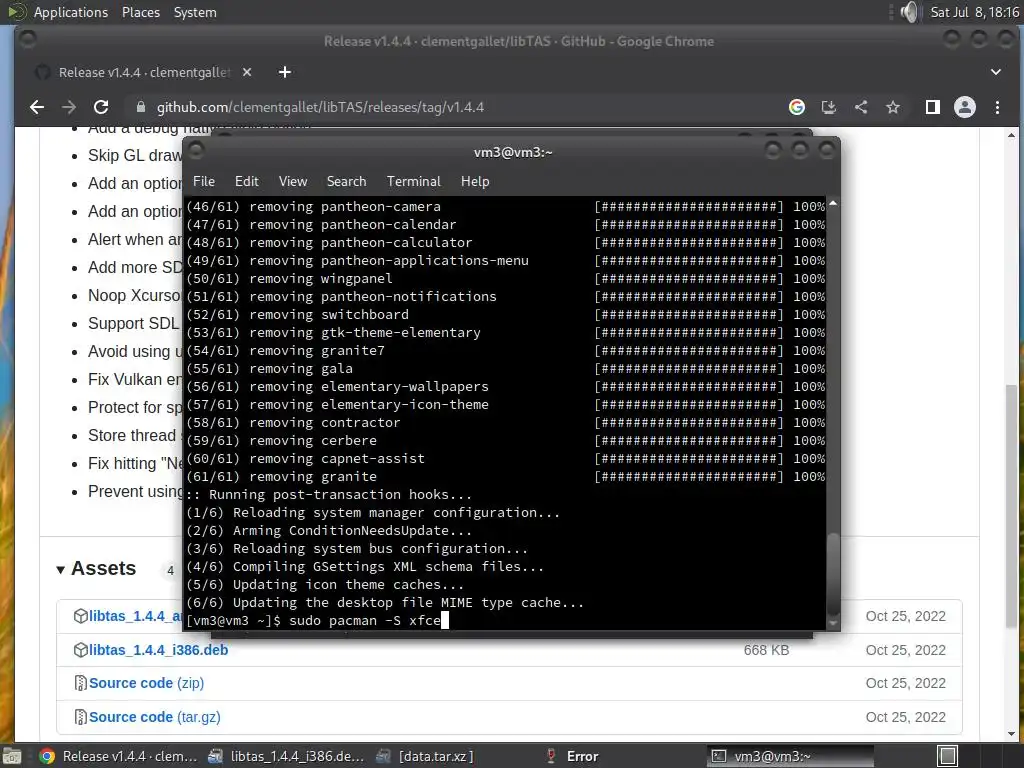Screen dimensions: 1024x768
Task: Click the Chrome address bar URL
Action: tap(320, 107)
